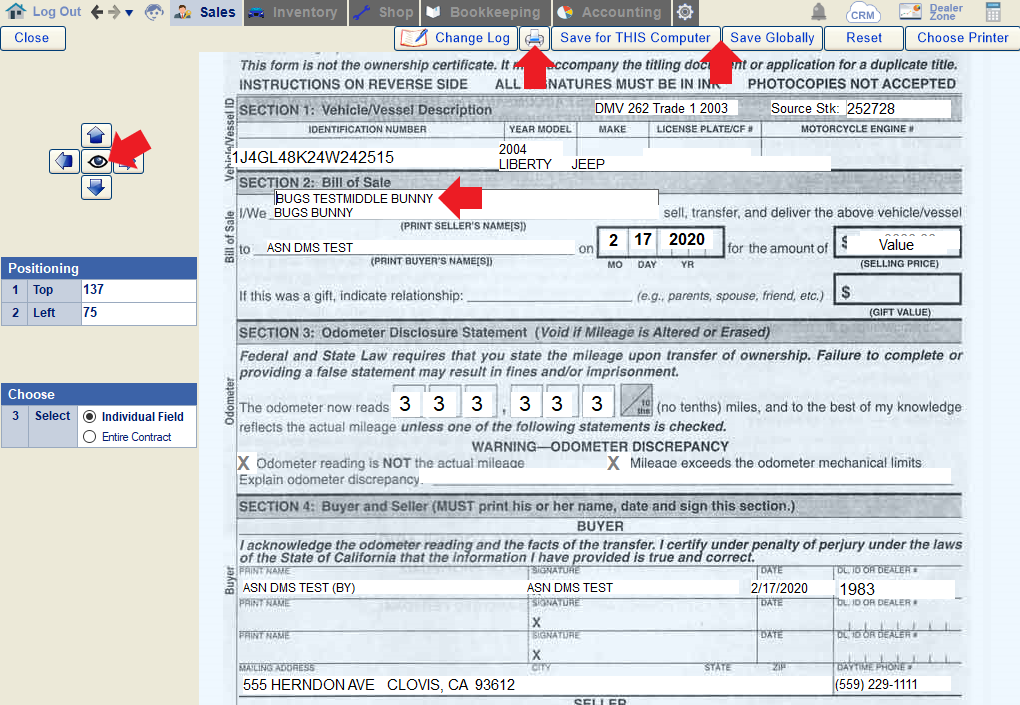Click the face icon beside Sales
Screen dimensions: 1020x705
tap(154, 12)
